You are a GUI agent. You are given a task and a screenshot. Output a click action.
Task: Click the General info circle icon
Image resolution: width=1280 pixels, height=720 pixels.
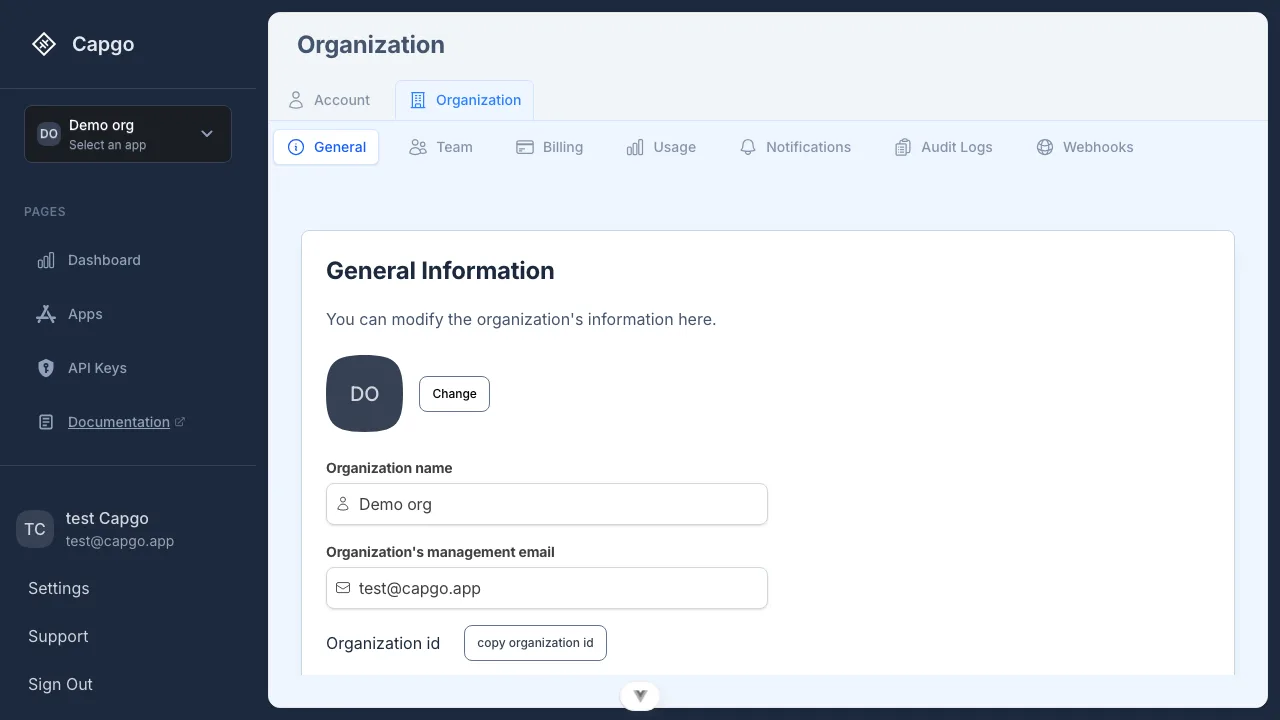point(296,147)
